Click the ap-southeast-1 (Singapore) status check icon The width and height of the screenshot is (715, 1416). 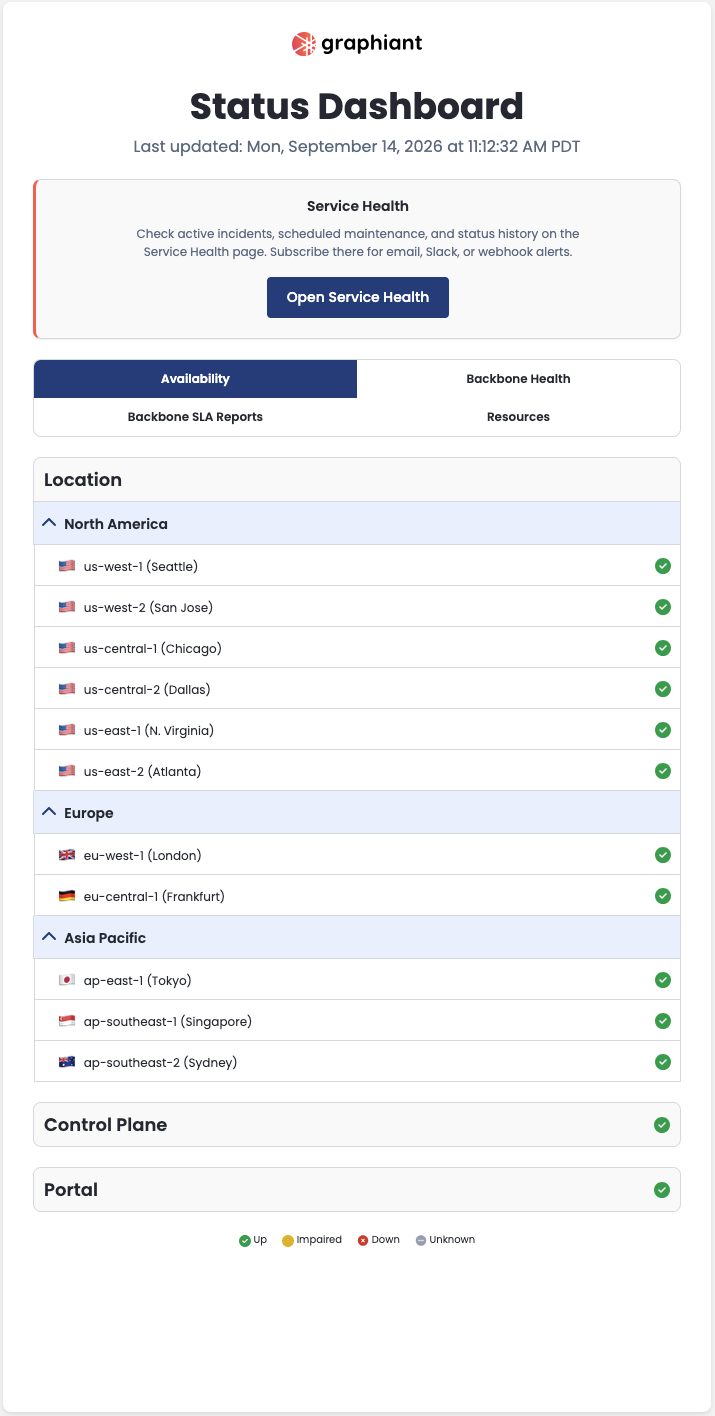(662, 1021)
